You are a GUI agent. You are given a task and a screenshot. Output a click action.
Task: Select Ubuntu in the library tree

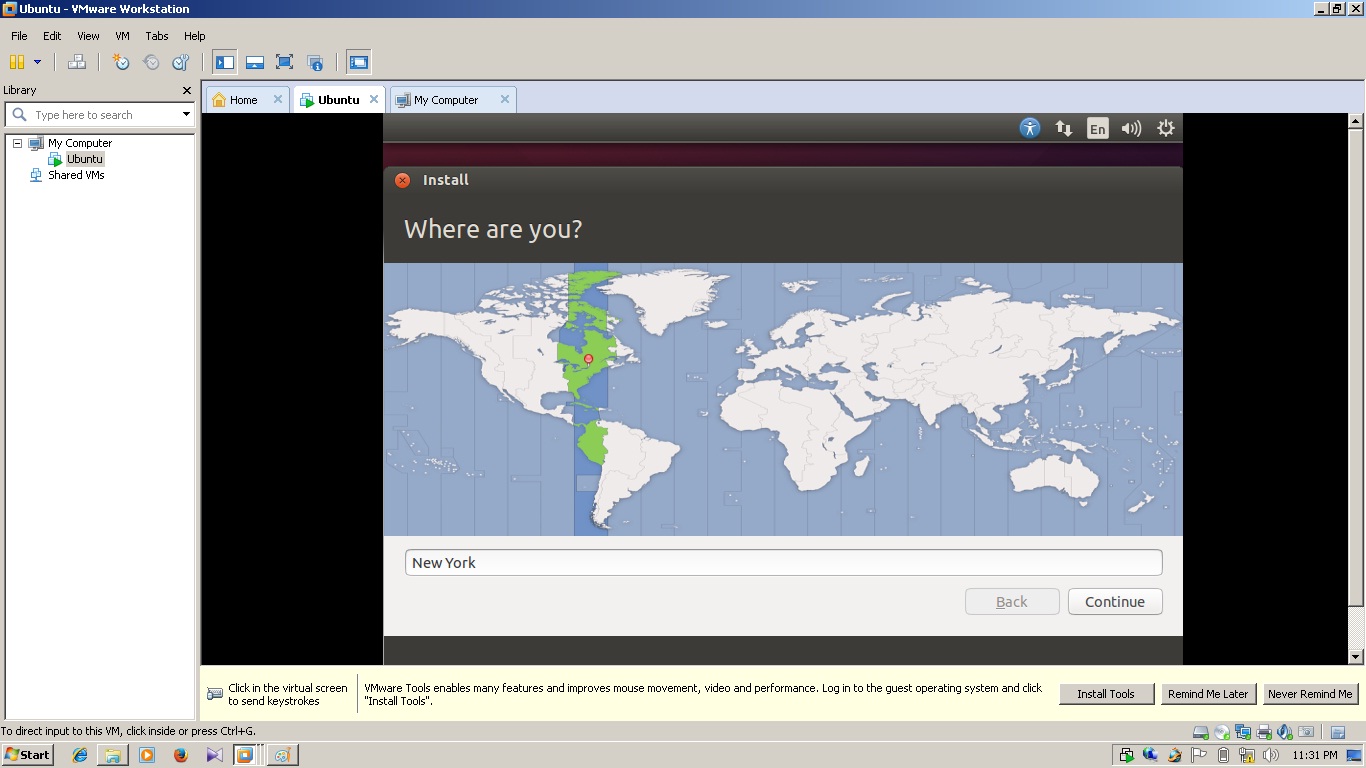click(85, 159)
